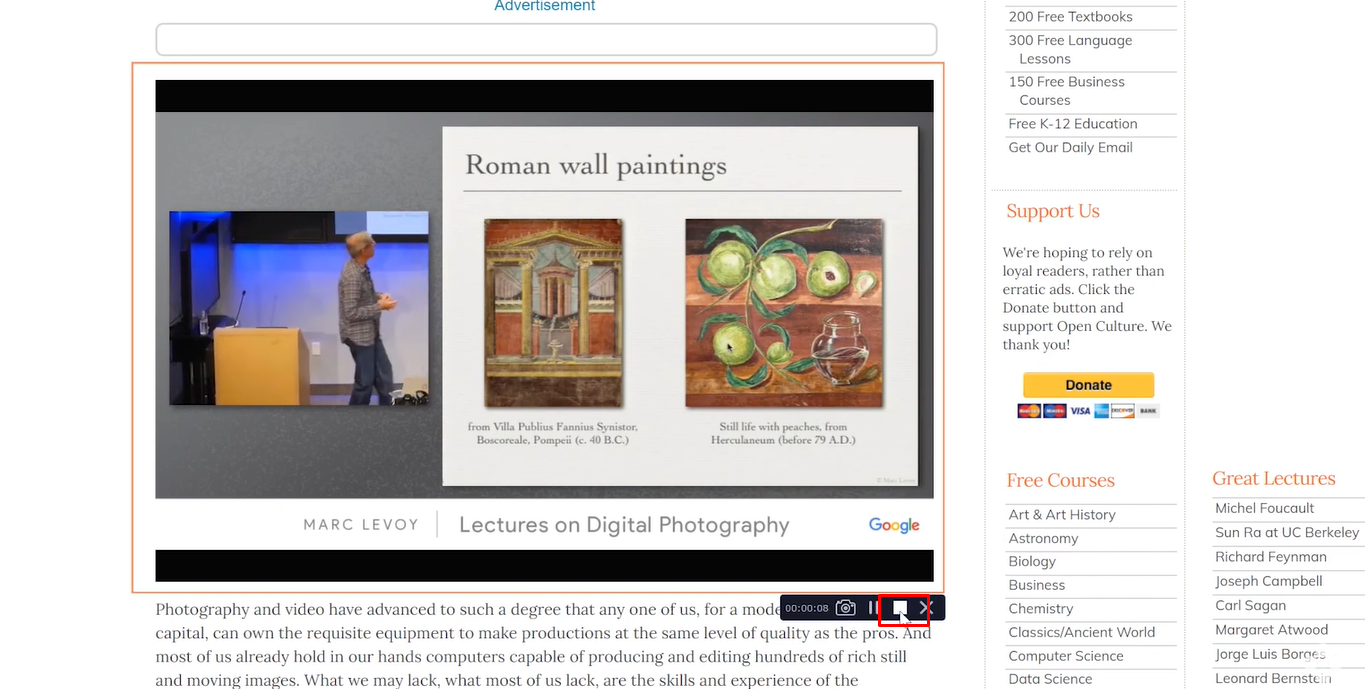The width and height of the screenshot is (1365, 689).
Task: Open 150 Free Business Courses link
Action: (1066, 91)
